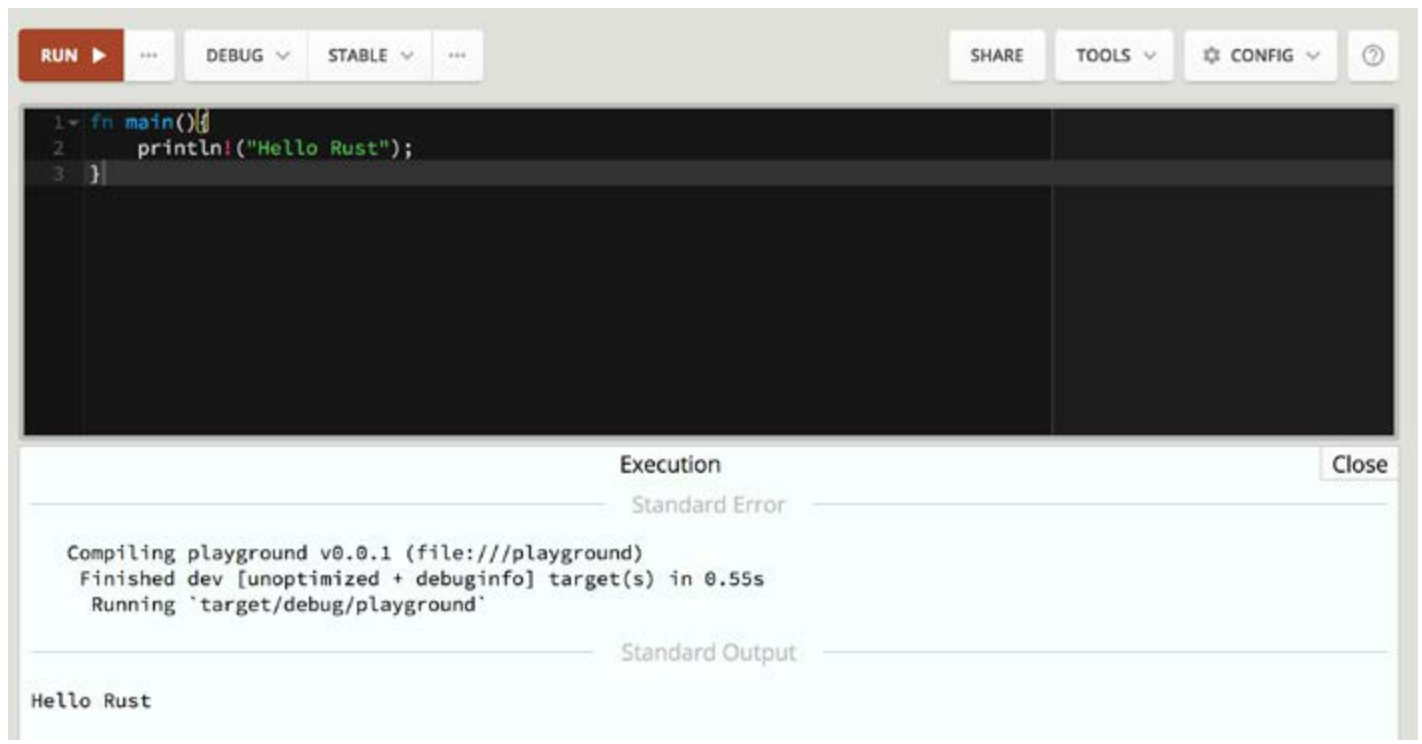
Task: Open the TOOLS menu
Action: [x=1114, y=56]
